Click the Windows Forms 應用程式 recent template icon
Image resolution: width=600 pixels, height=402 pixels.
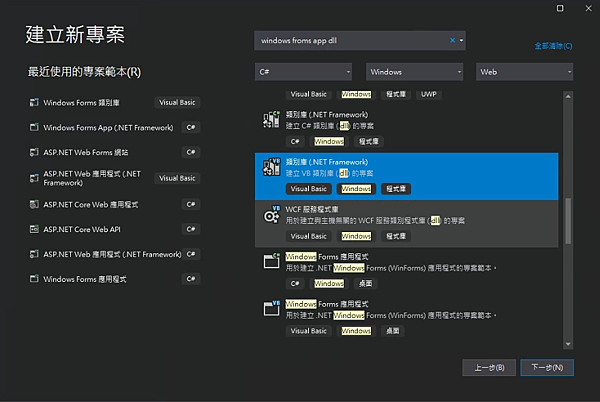[34, 279]
